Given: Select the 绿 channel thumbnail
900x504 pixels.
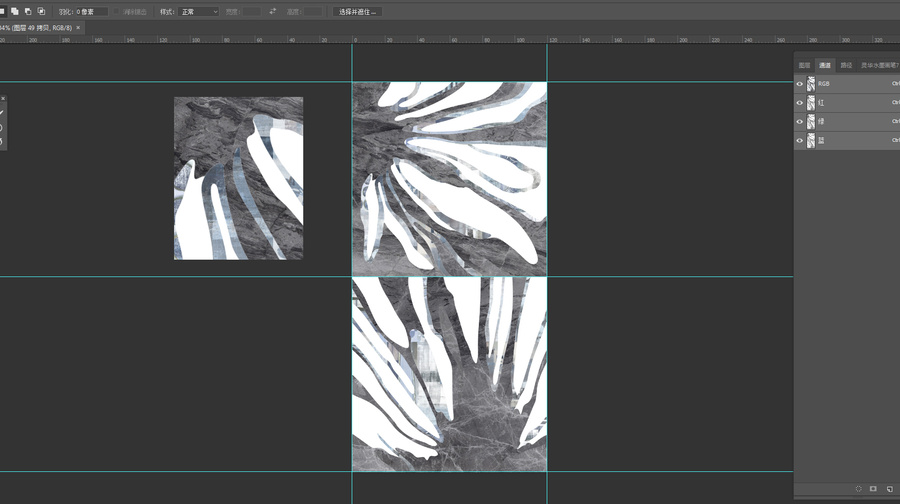Looking at the screenshot, I should (810, 122).
